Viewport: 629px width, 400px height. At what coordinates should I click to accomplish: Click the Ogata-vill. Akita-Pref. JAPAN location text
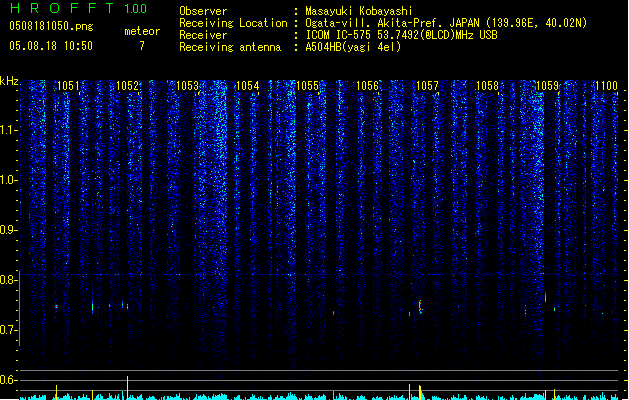point(446,23)
